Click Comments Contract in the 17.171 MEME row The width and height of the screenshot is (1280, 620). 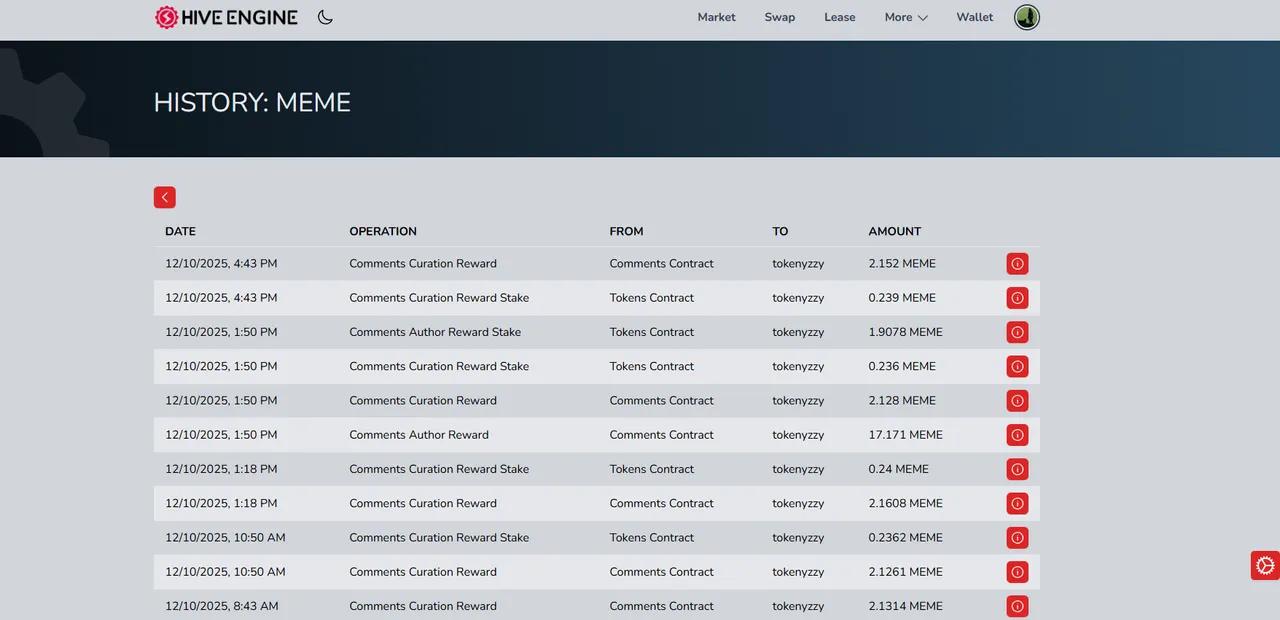point(662,435)
